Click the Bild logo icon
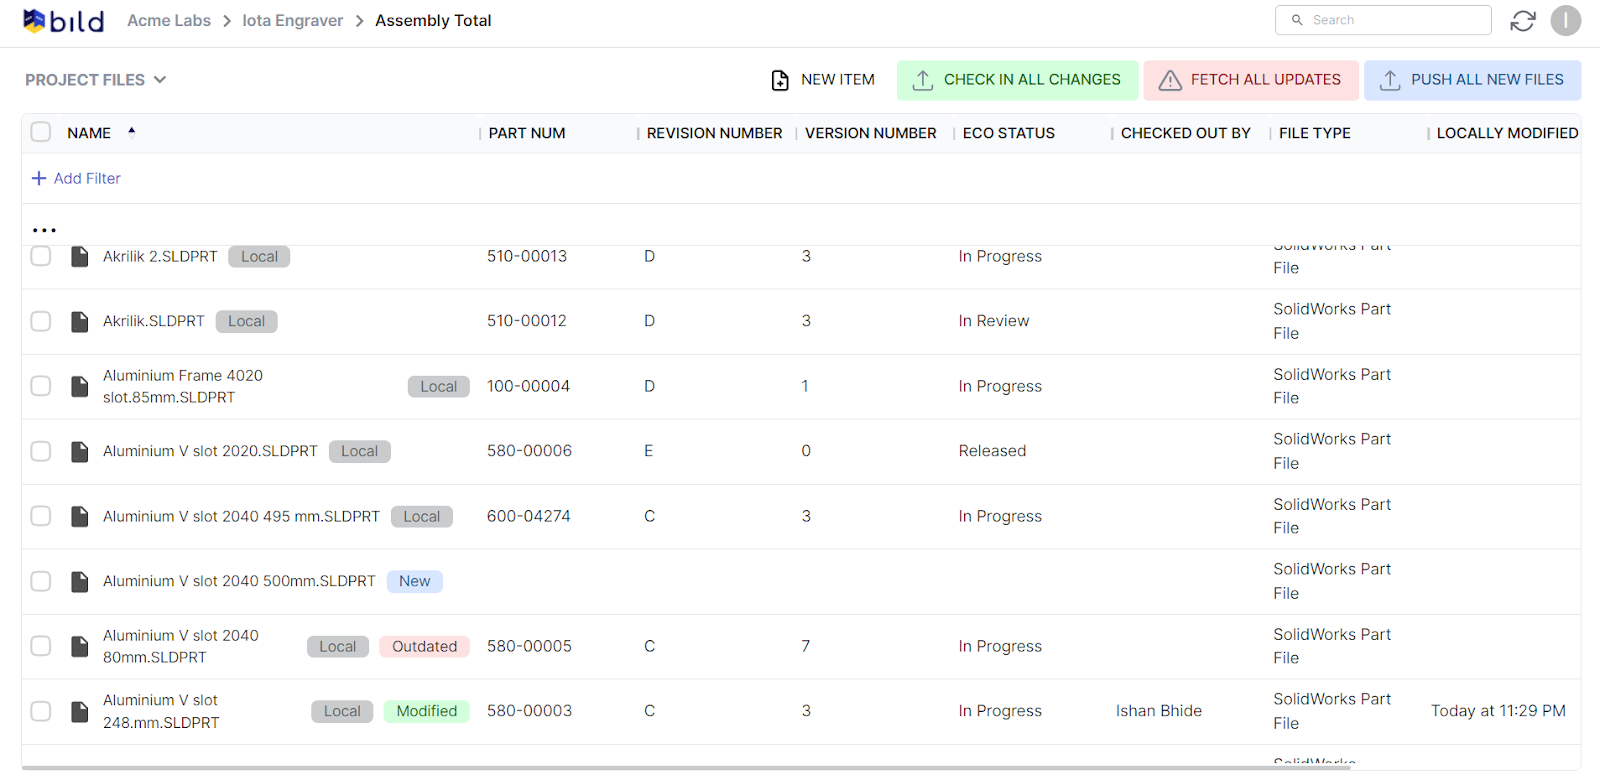 [x=35, y=21]
